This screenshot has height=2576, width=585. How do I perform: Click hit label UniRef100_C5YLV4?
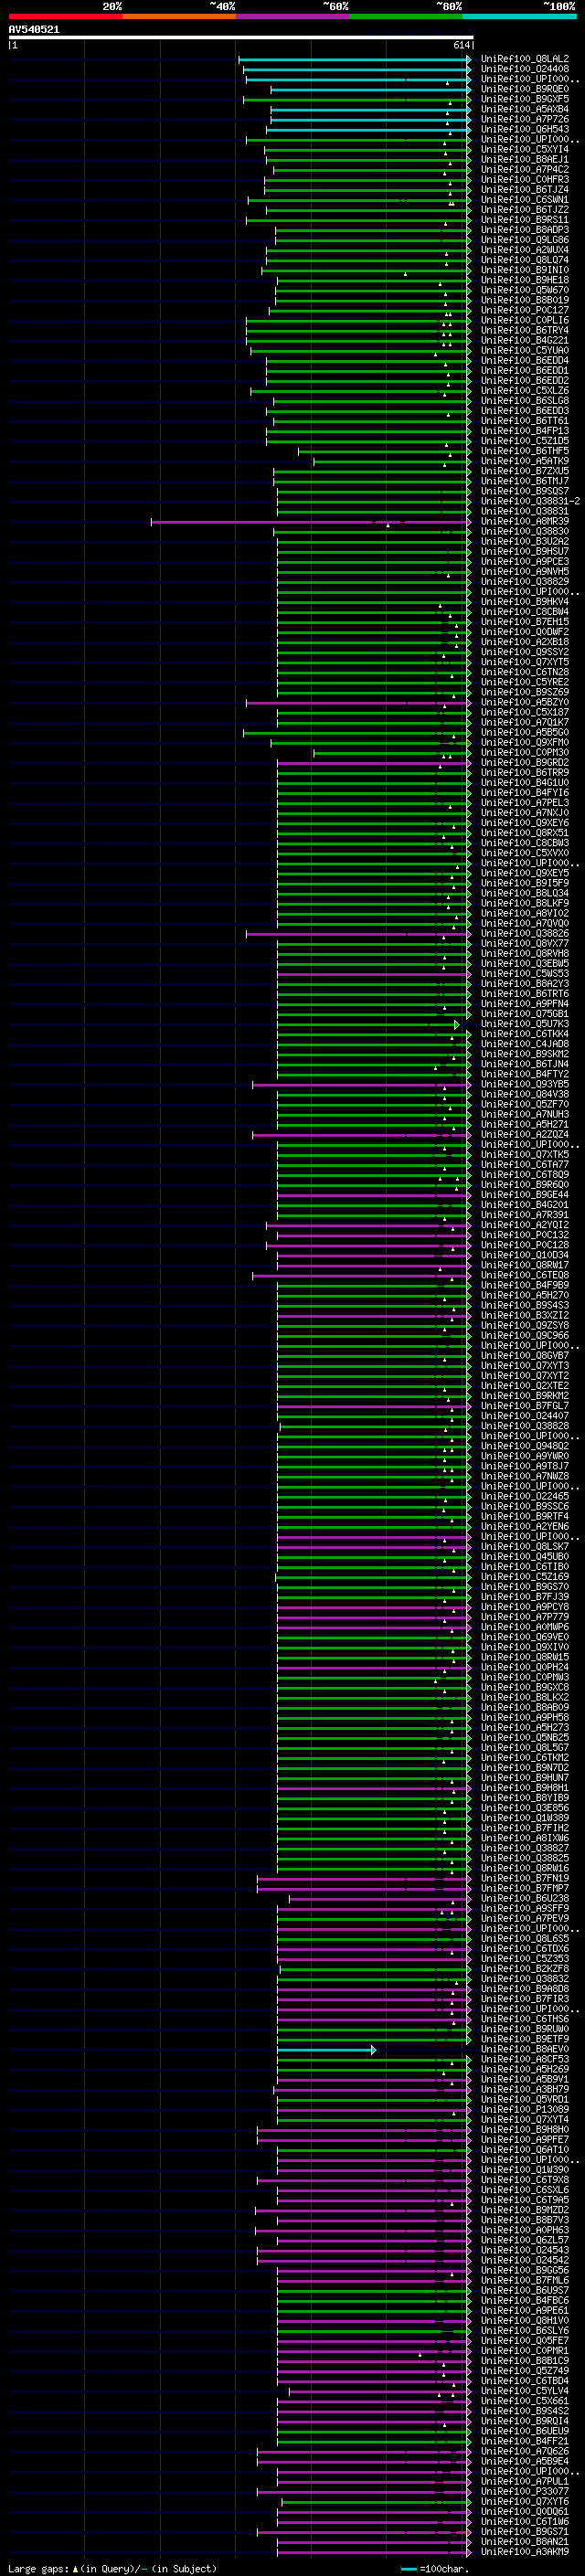click(524, 2390)
